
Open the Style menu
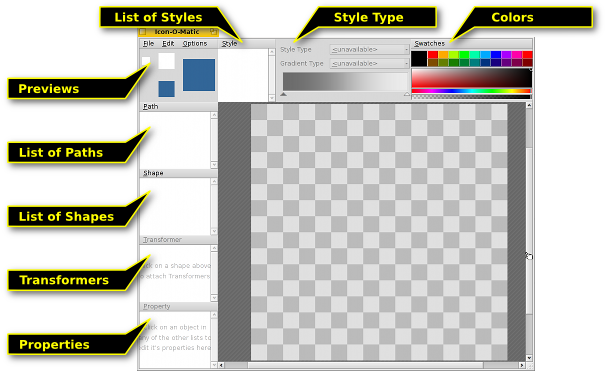[x=229, y=44]
